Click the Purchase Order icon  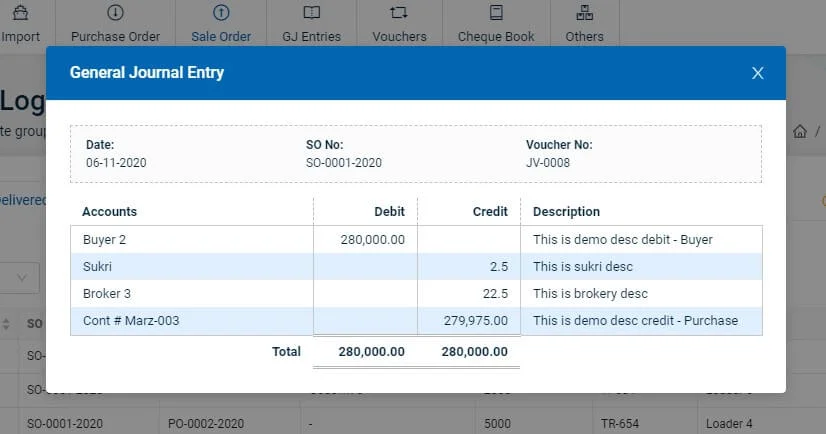point(115,14)
